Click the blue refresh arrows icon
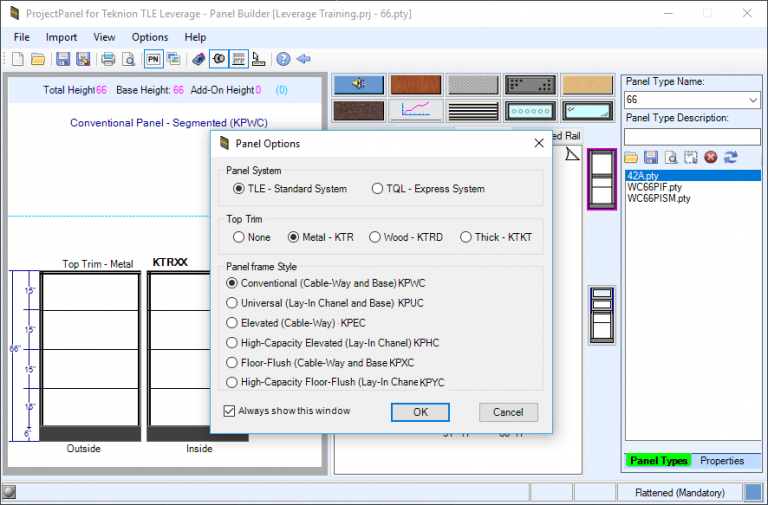 [x=731, y=157]
